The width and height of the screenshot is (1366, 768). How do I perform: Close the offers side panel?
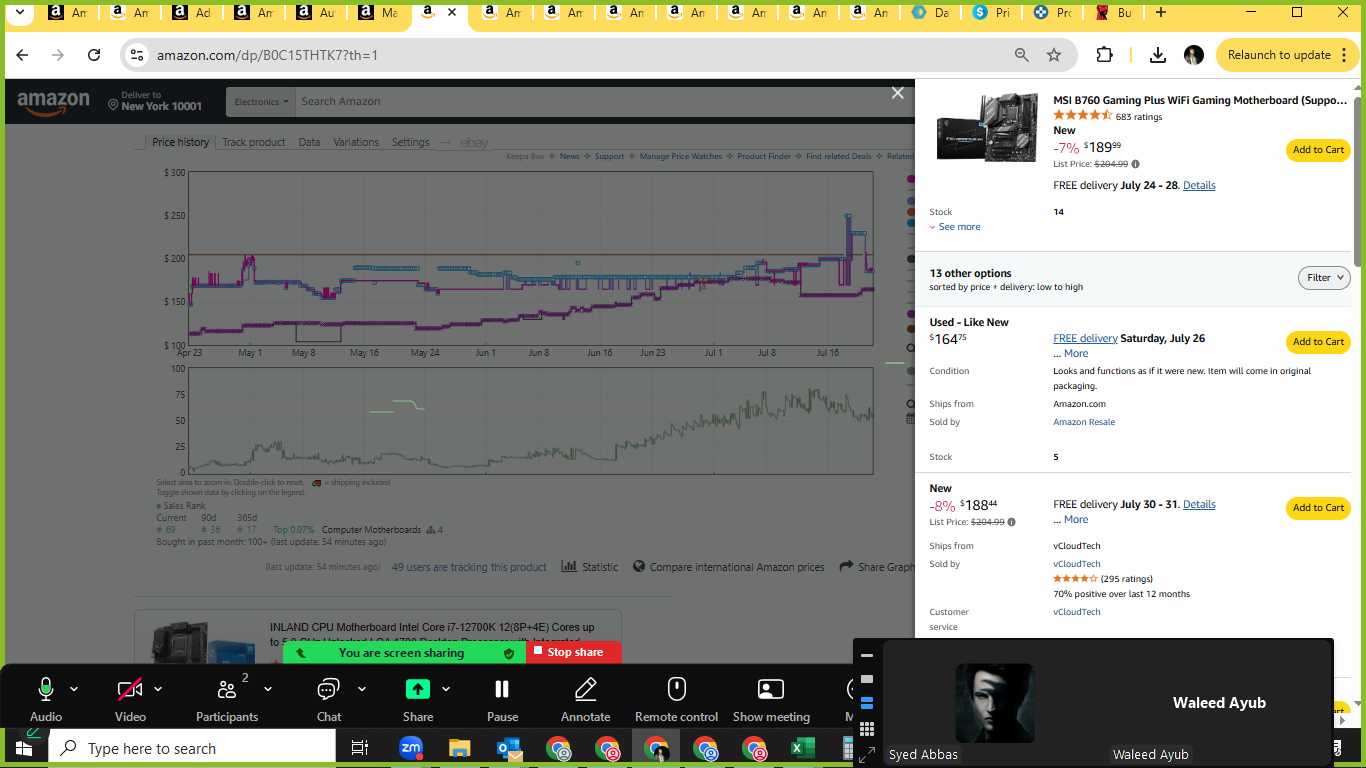(x=898, y=93)
